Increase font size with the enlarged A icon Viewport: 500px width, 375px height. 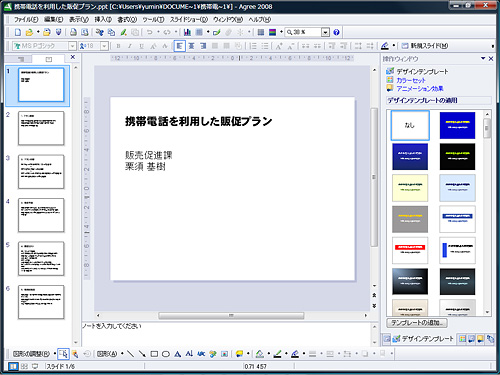279,46
